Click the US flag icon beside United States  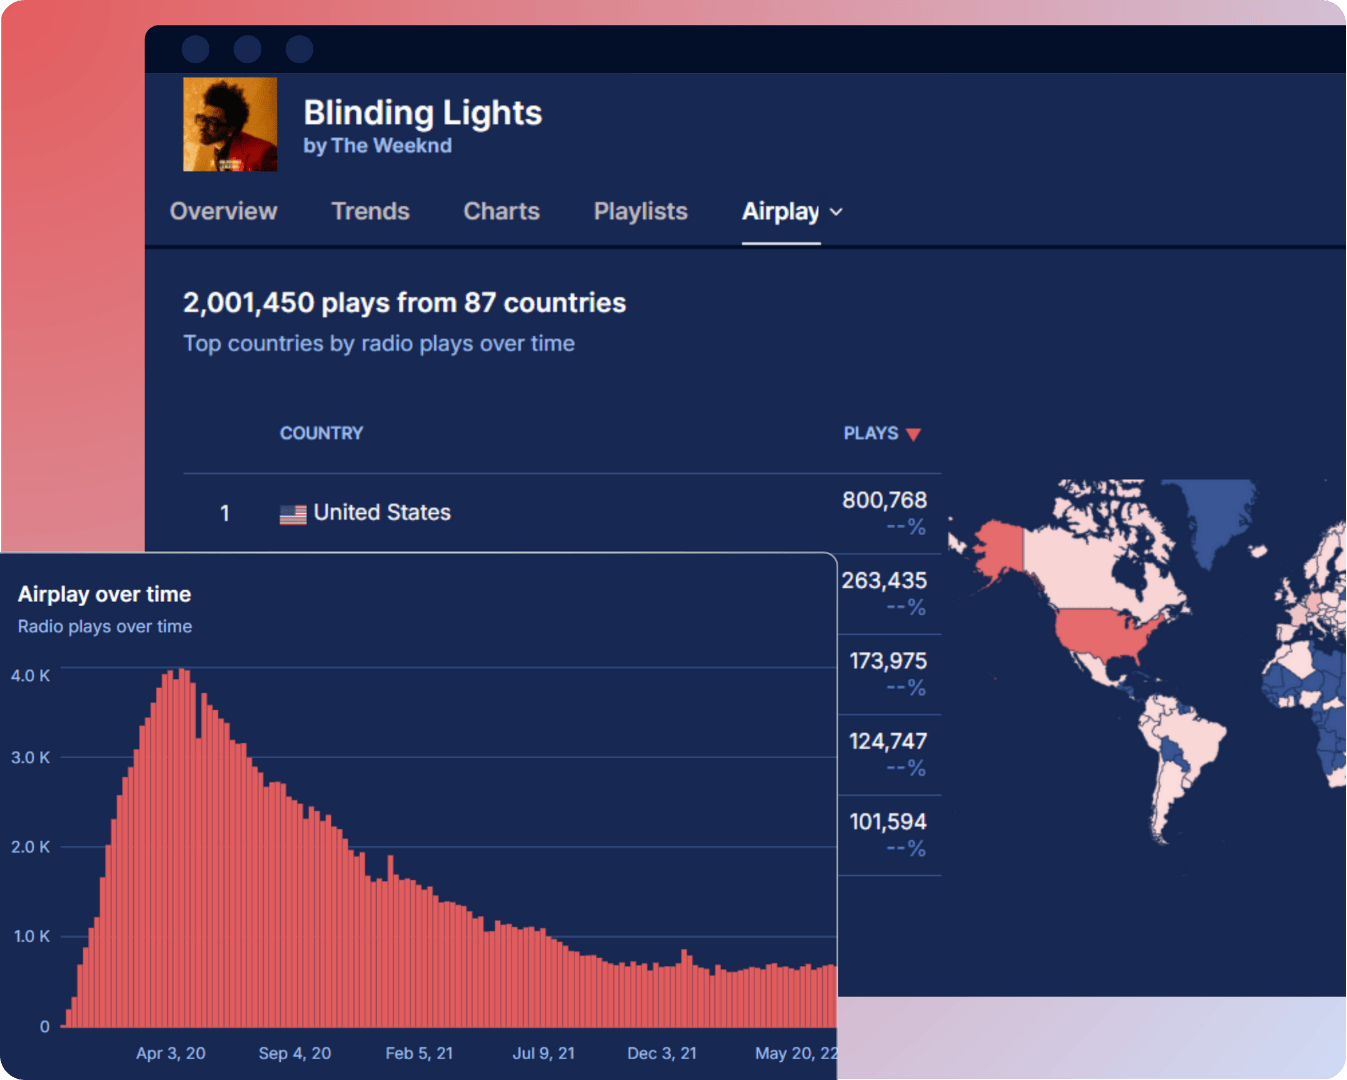pos(290,513)
